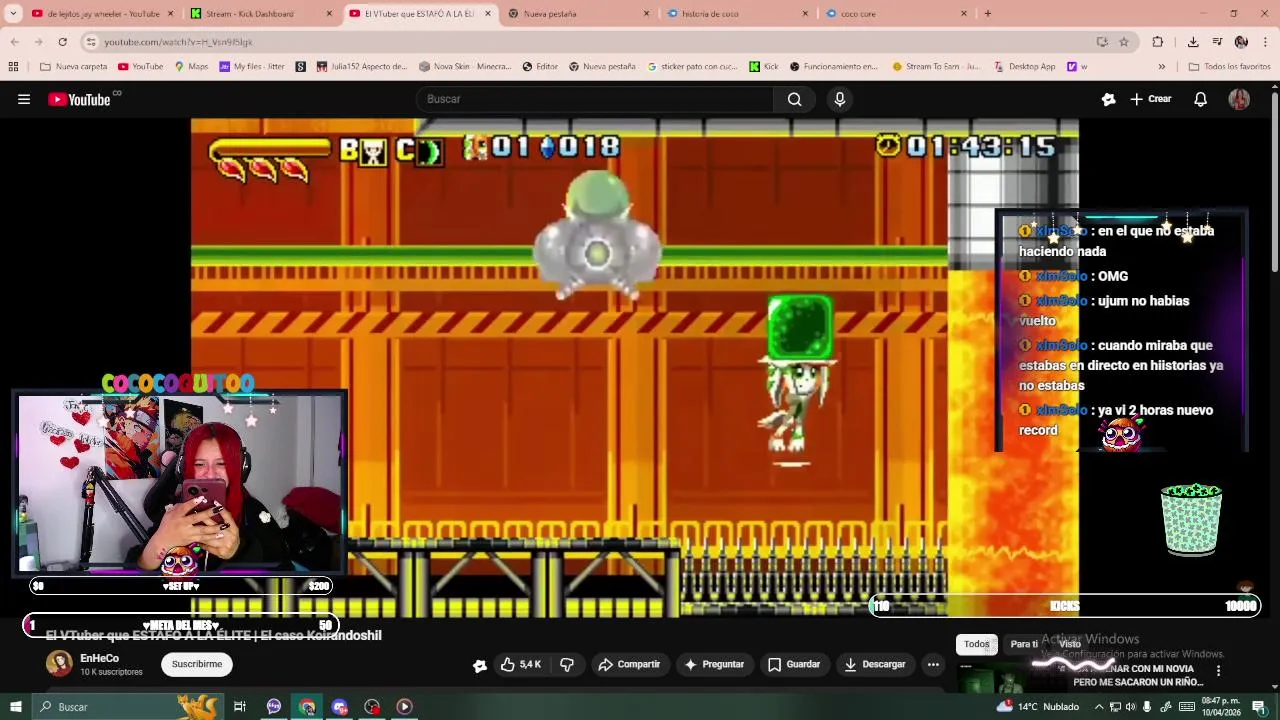Open the 14°C Nublado weather widget
Image resolution: width=1280 pixels, height=720 pixels.
(1038, 707)
